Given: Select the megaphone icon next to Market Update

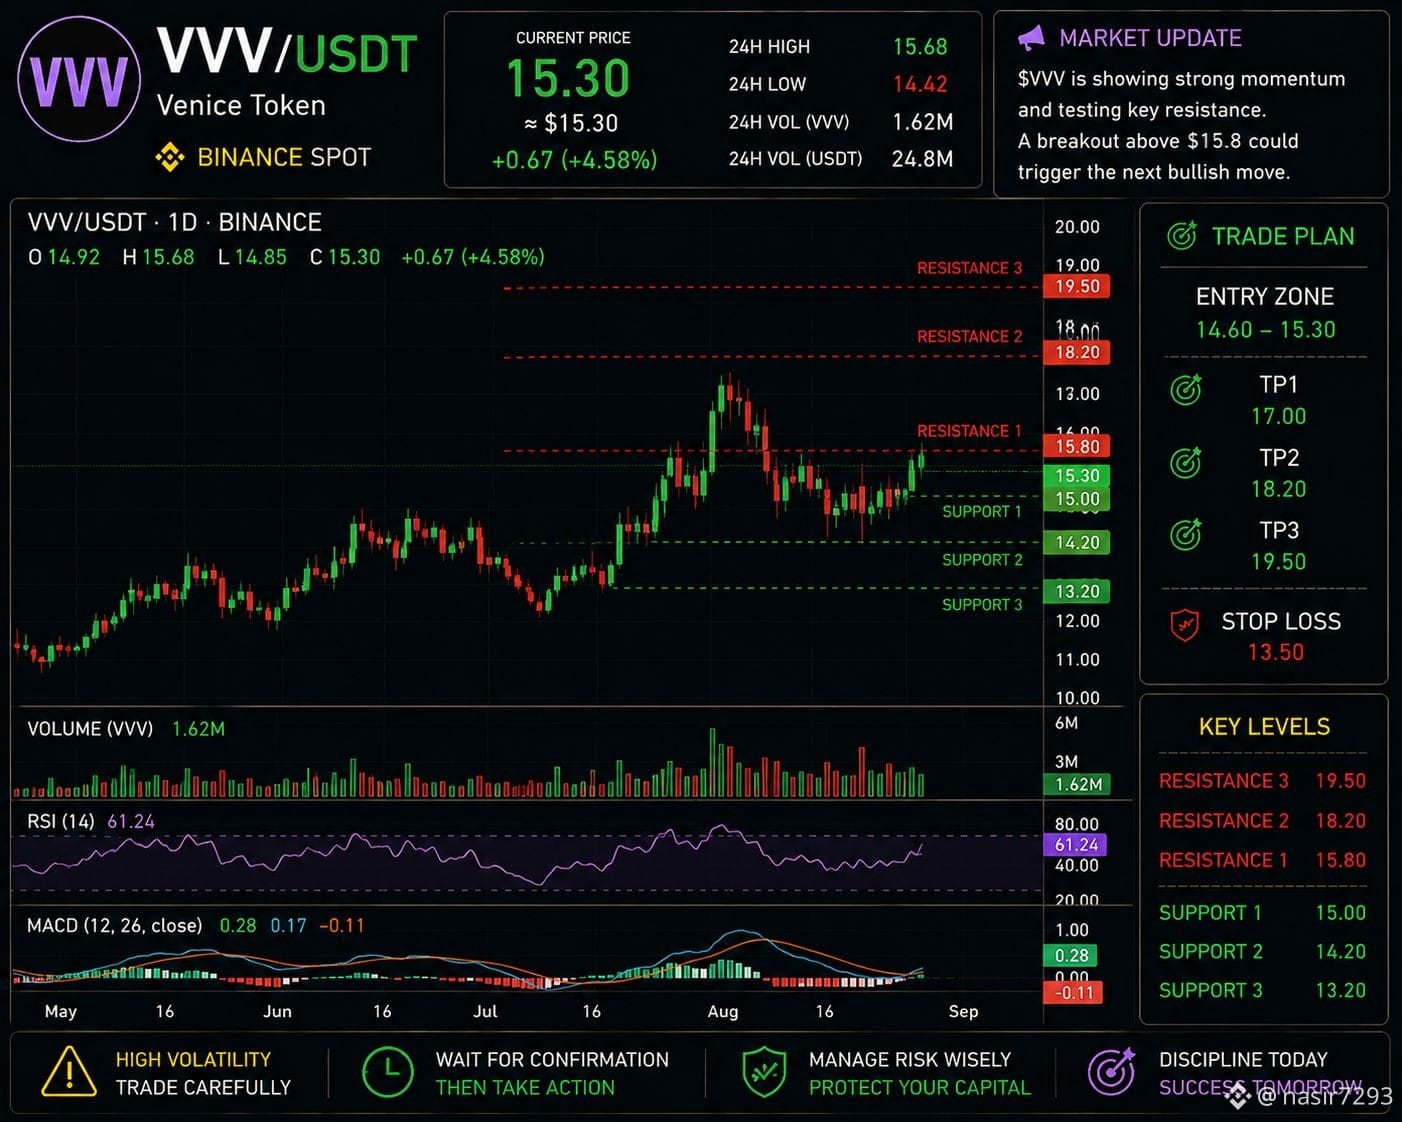Looking at the screenshot, I should (x=1031, y=38).
